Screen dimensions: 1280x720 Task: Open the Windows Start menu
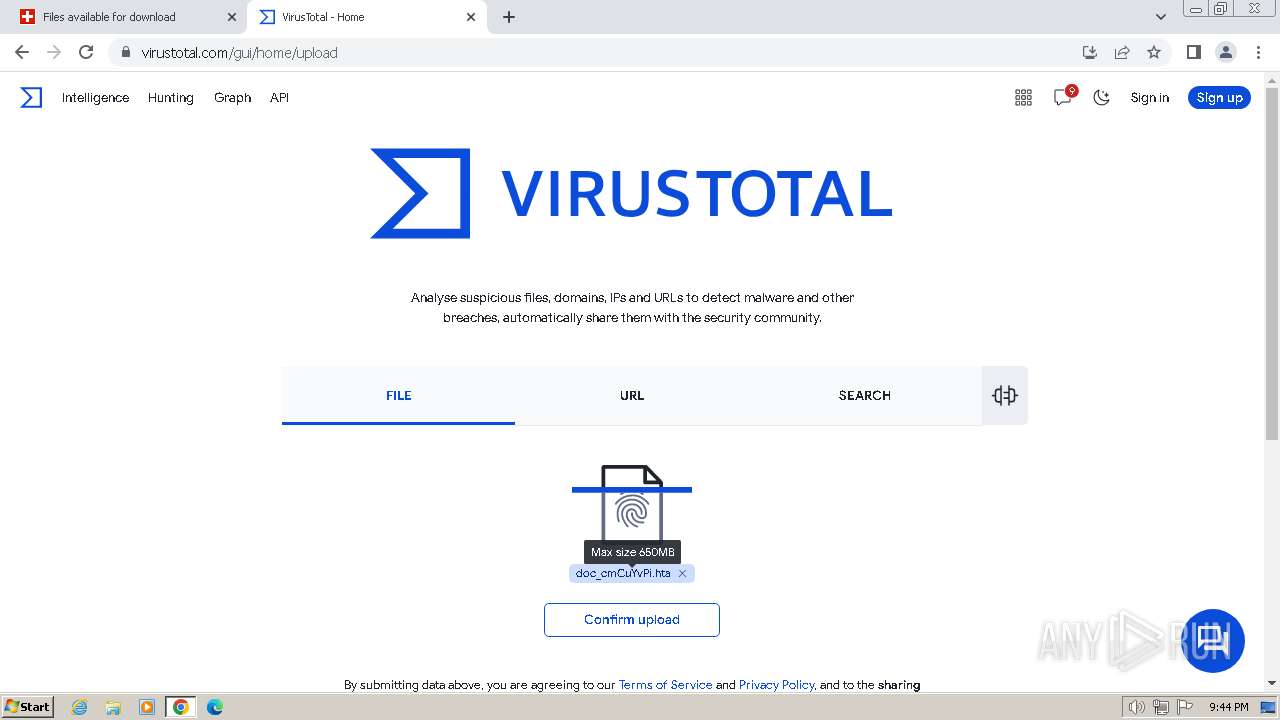click(x=27, y=706)
